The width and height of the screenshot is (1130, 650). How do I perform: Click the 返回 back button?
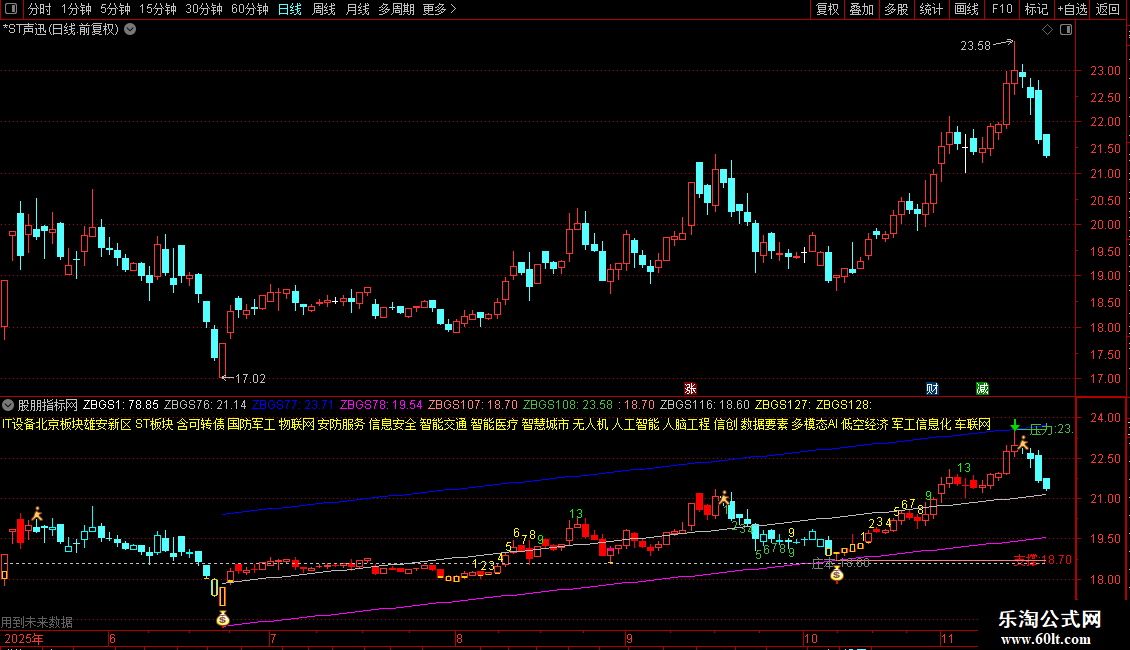(1108, 9)
